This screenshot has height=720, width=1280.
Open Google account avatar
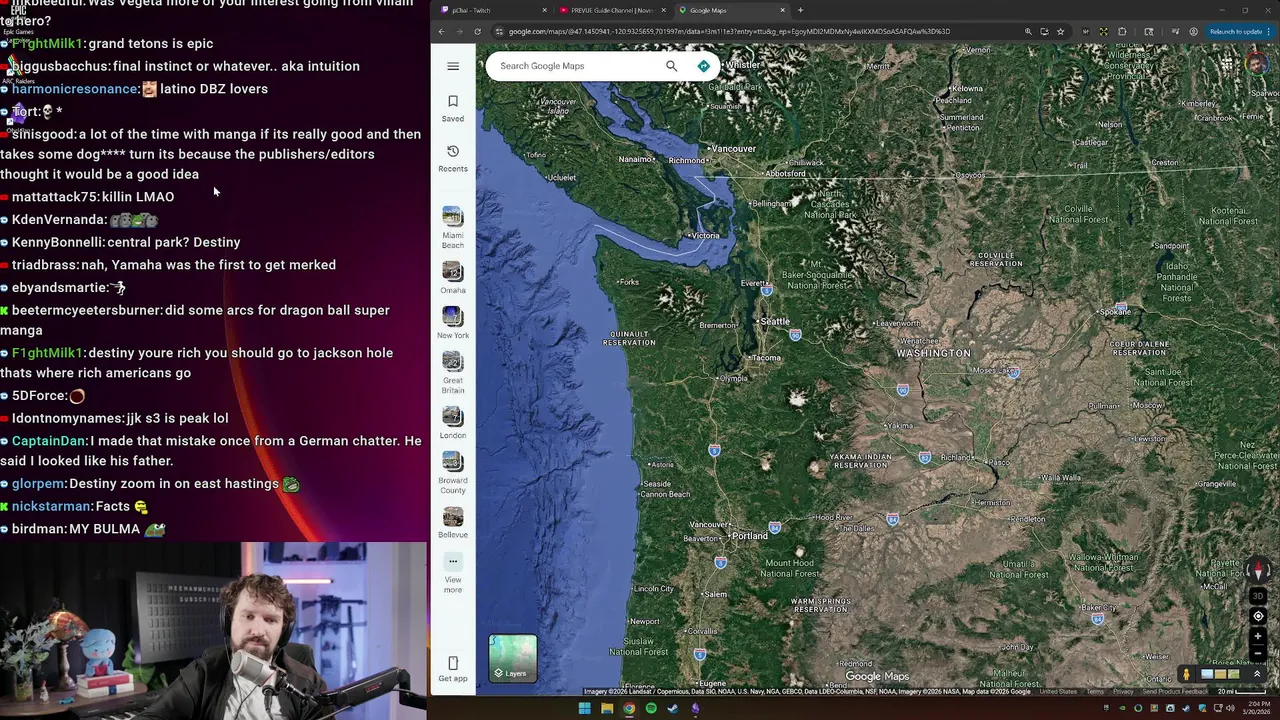[x=1258, y=64]
